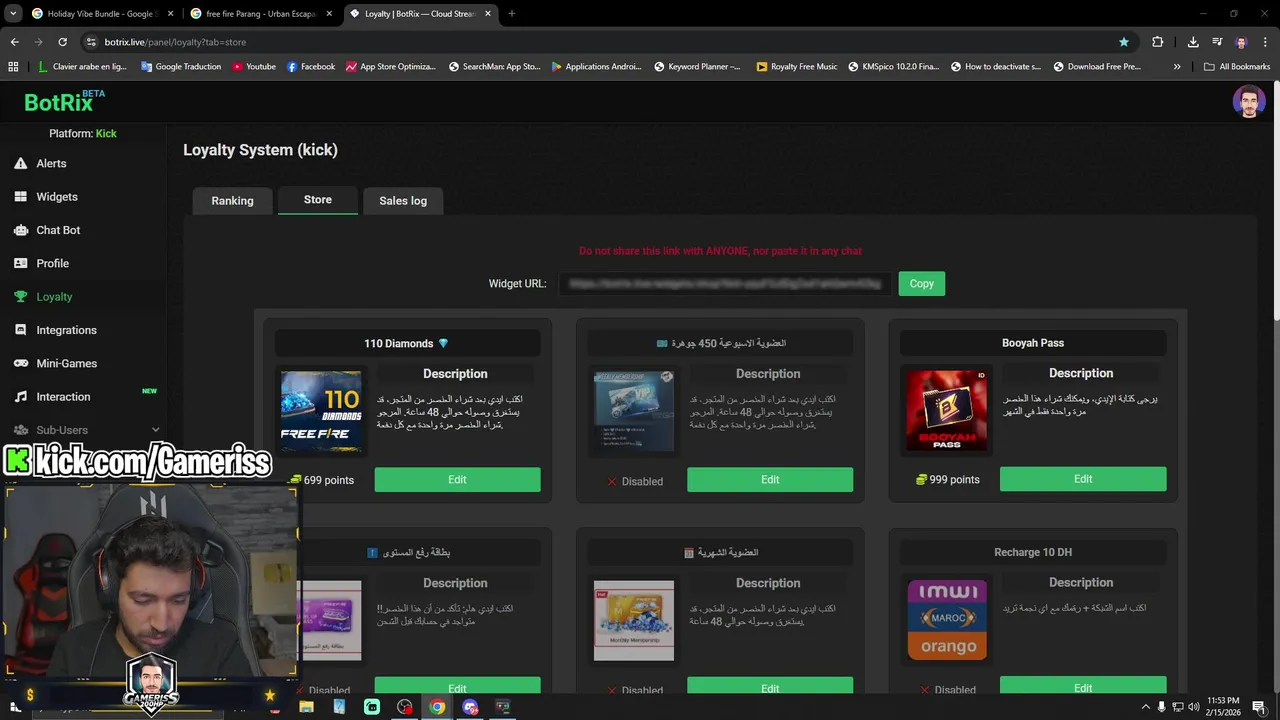Open the Alerts section in sidebar

(51, 163)
